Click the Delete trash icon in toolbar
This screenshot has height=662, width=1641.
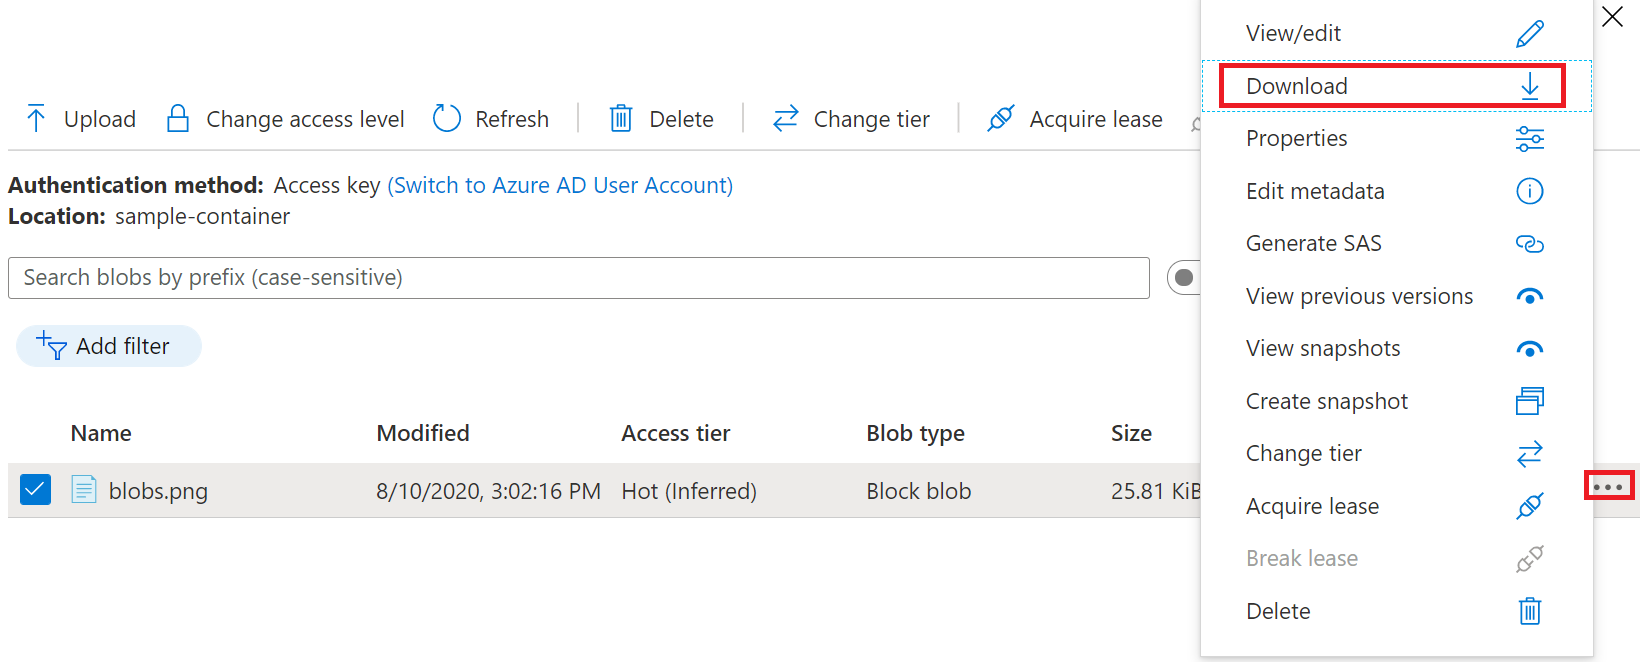click(621, 119)
